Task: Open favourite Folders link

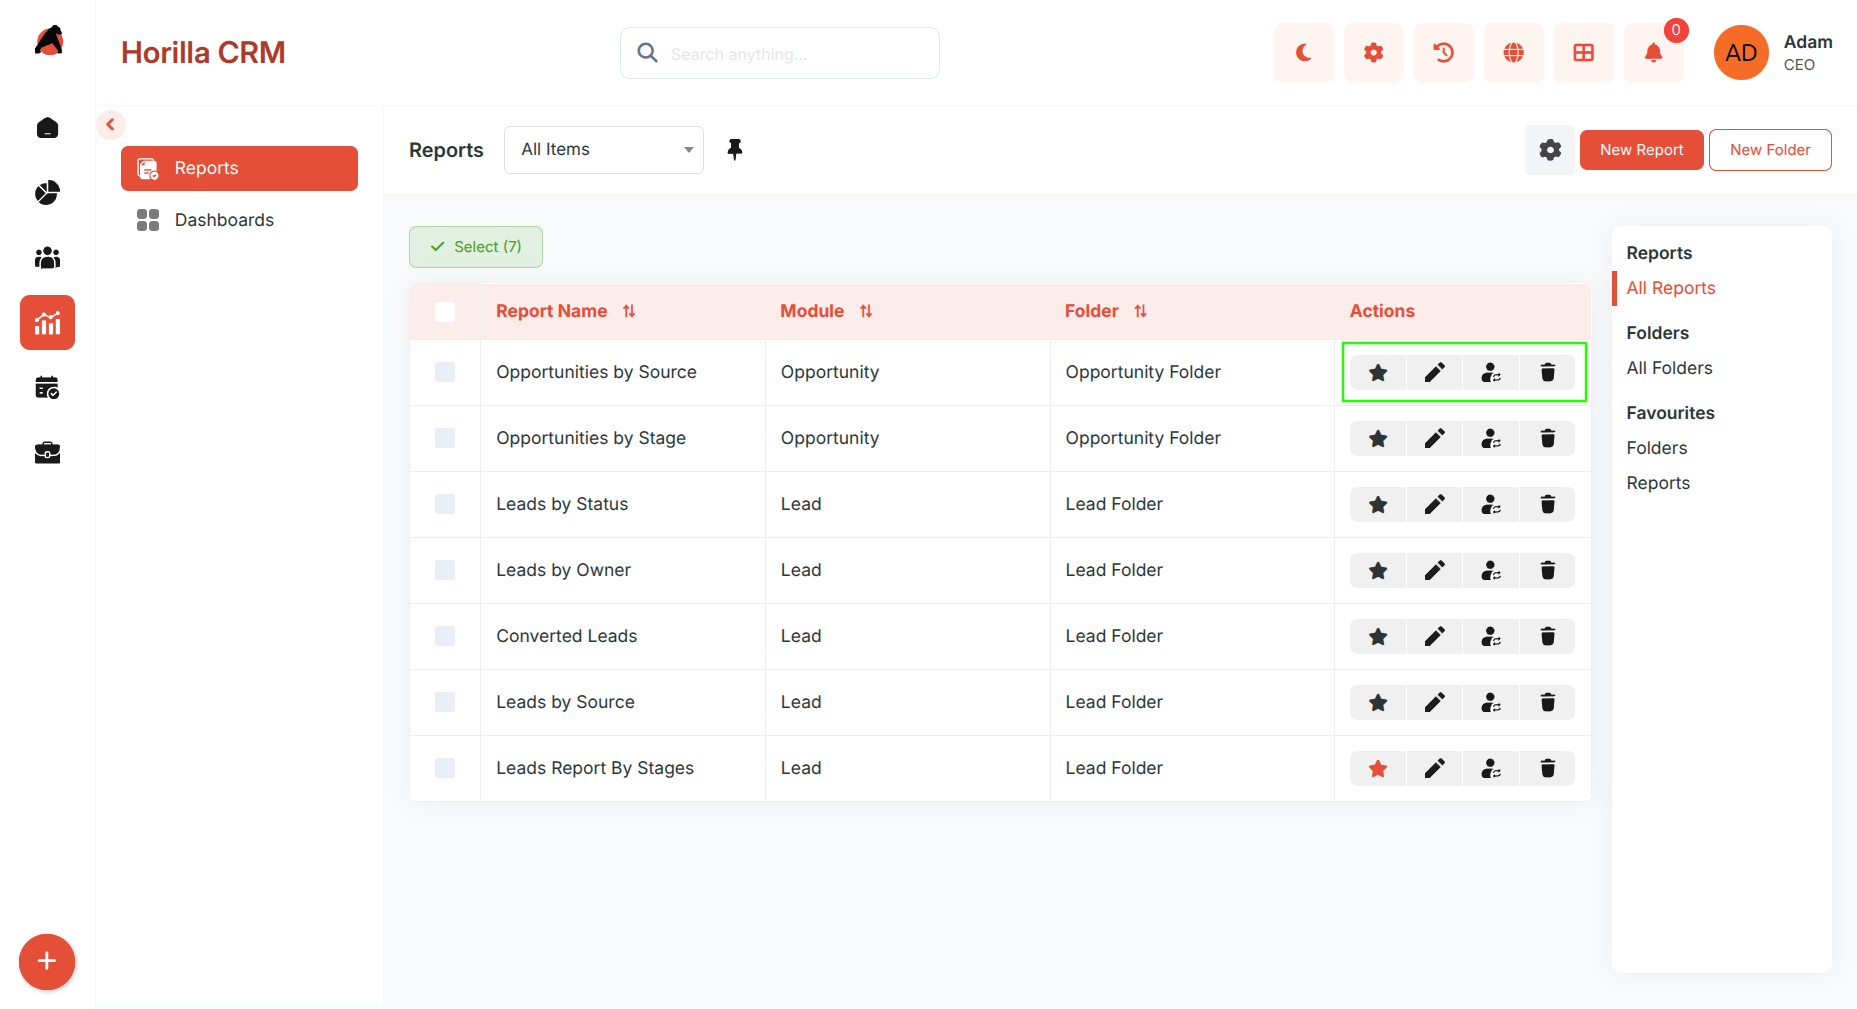Action: [x=1656, y=448]
